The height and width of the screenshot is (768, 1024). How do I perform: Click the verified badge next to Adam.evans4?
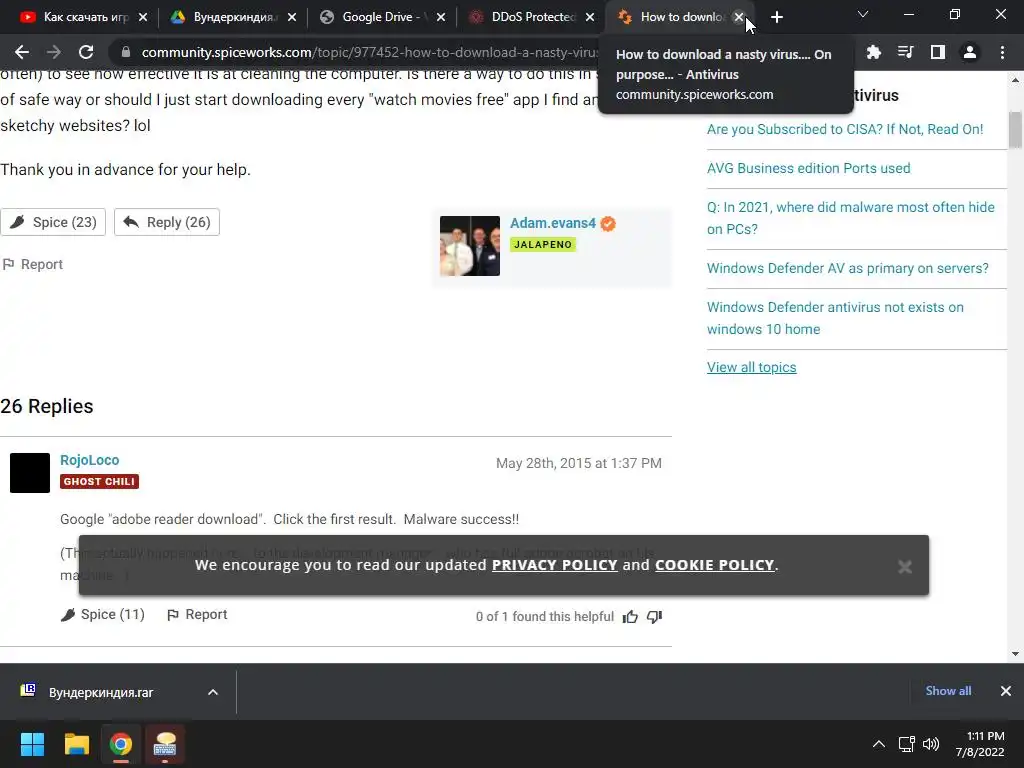pyautogui.click(x=608, y=223)
